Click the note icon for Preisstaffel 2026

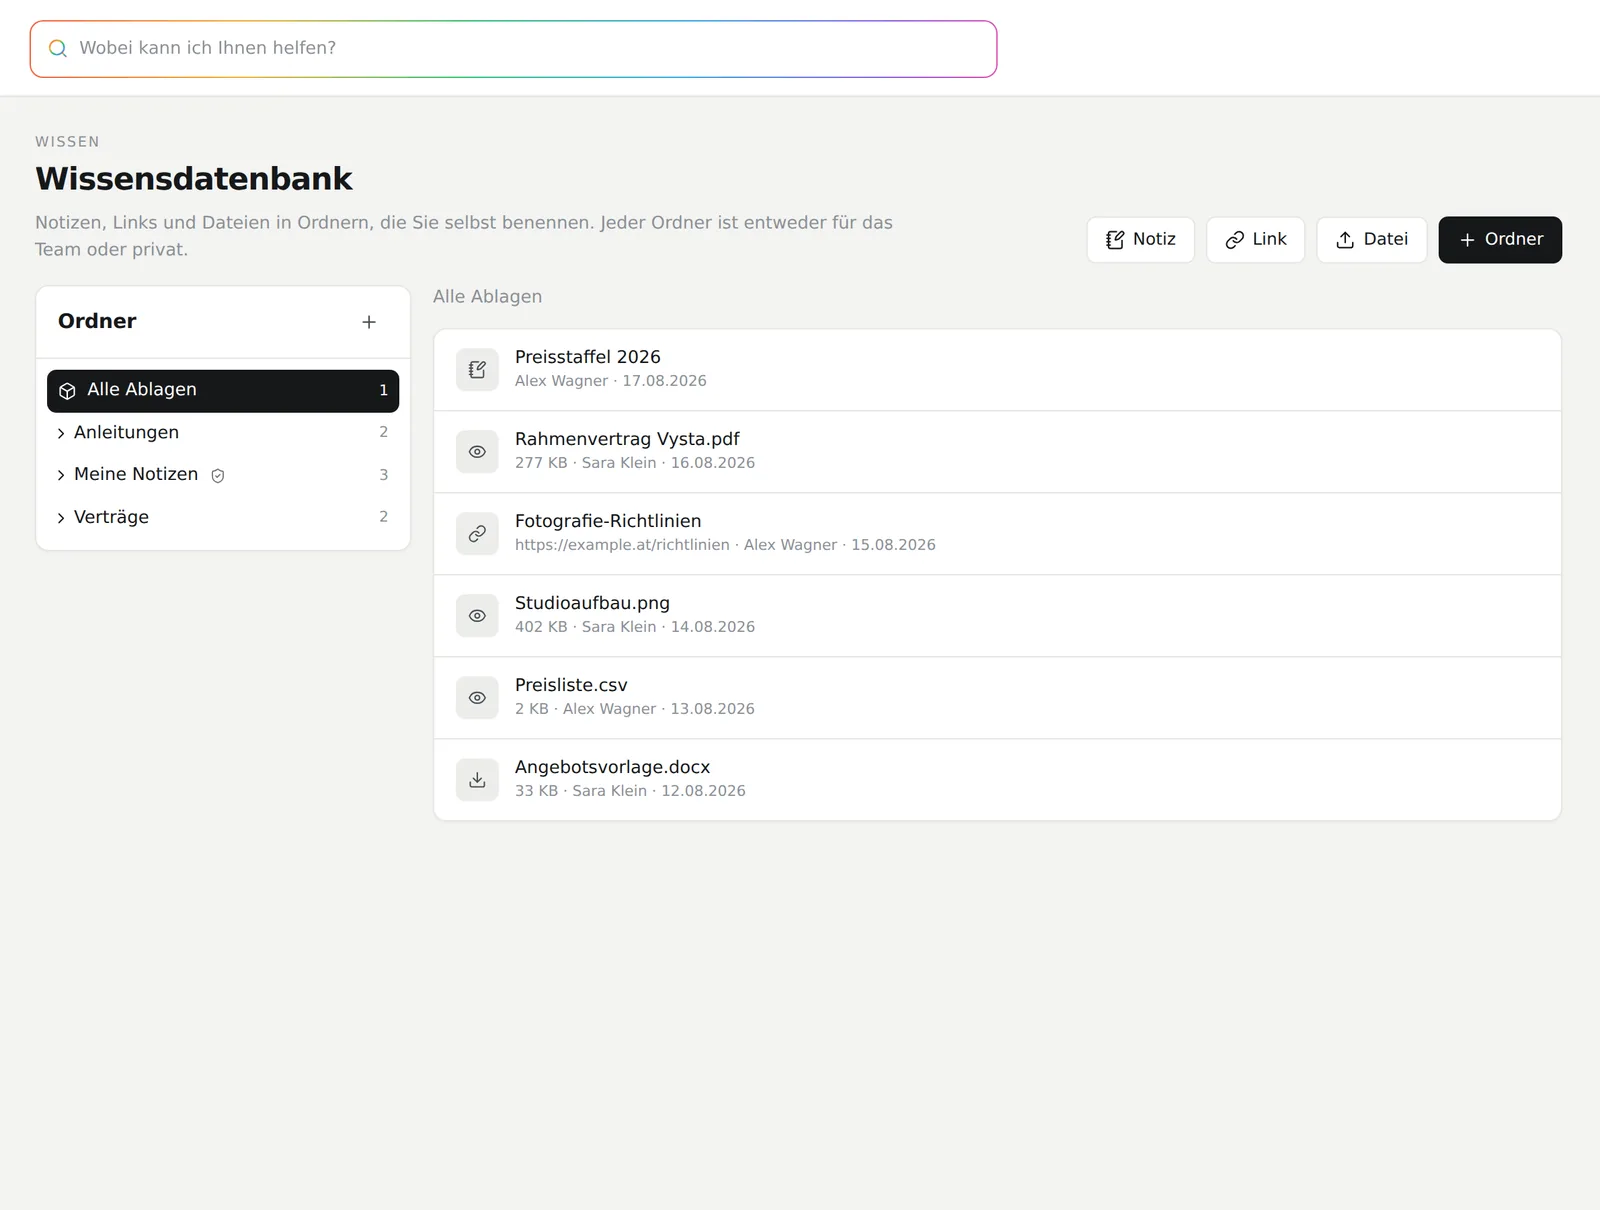477,370
